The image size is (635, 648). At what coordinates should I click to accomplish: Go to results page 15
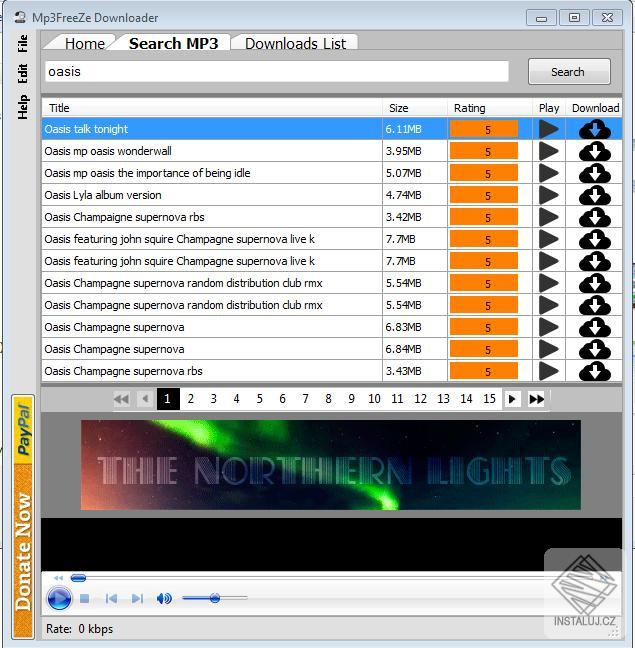coord(490,399)
